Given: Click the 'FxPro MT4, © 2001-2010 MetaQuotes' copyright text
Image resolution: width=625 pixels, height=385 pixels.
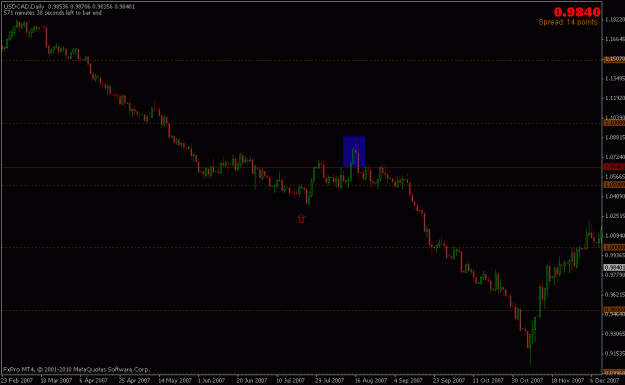Looking at the screenshot, I should click(x=77, y=369).
